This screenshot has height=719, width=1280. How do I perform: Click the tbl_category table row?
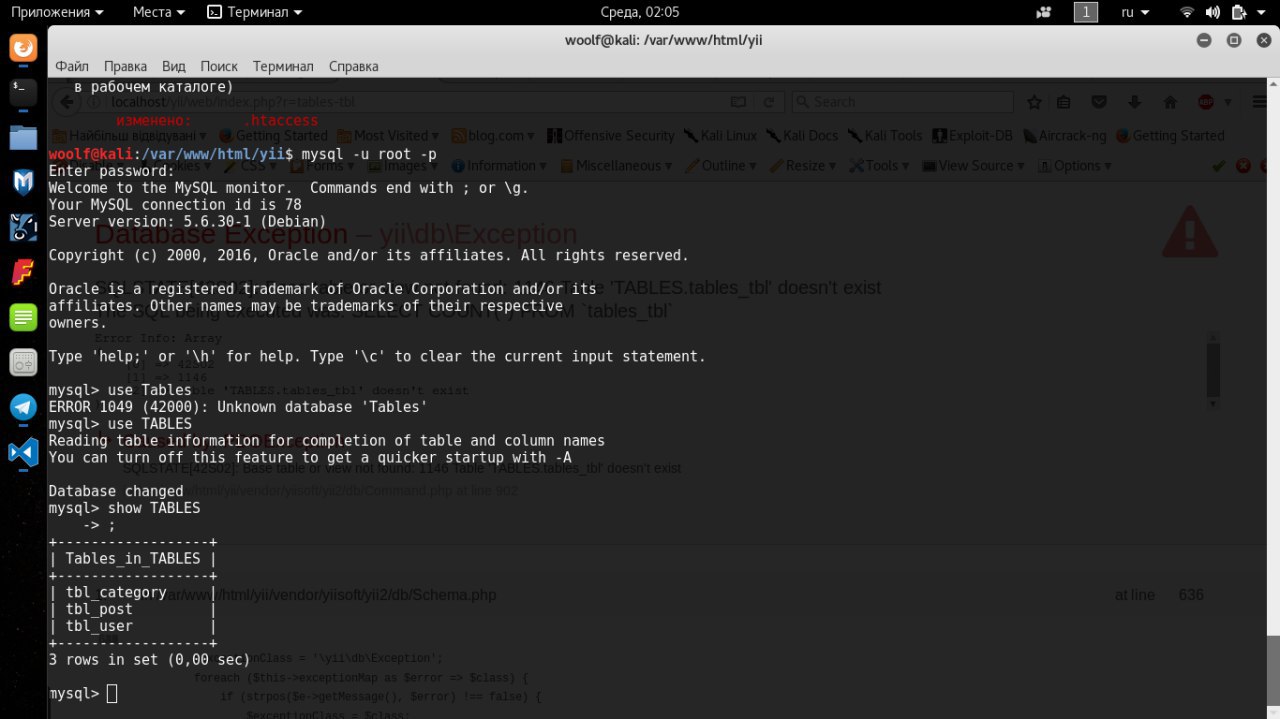point(133,592)
